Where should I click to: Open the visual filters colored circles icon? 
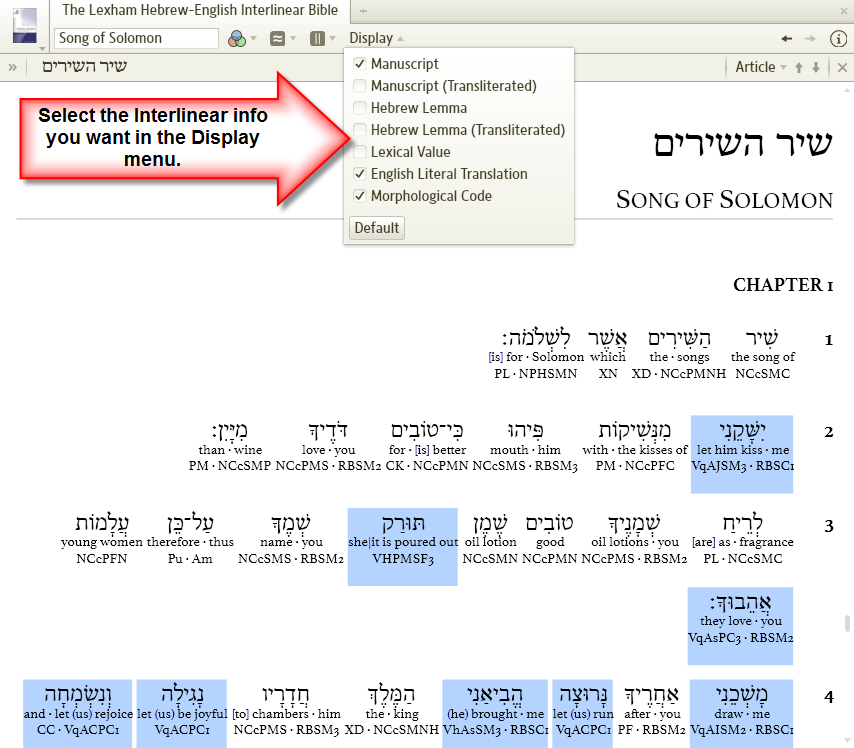pyautogui.click(x=236, y=39)
